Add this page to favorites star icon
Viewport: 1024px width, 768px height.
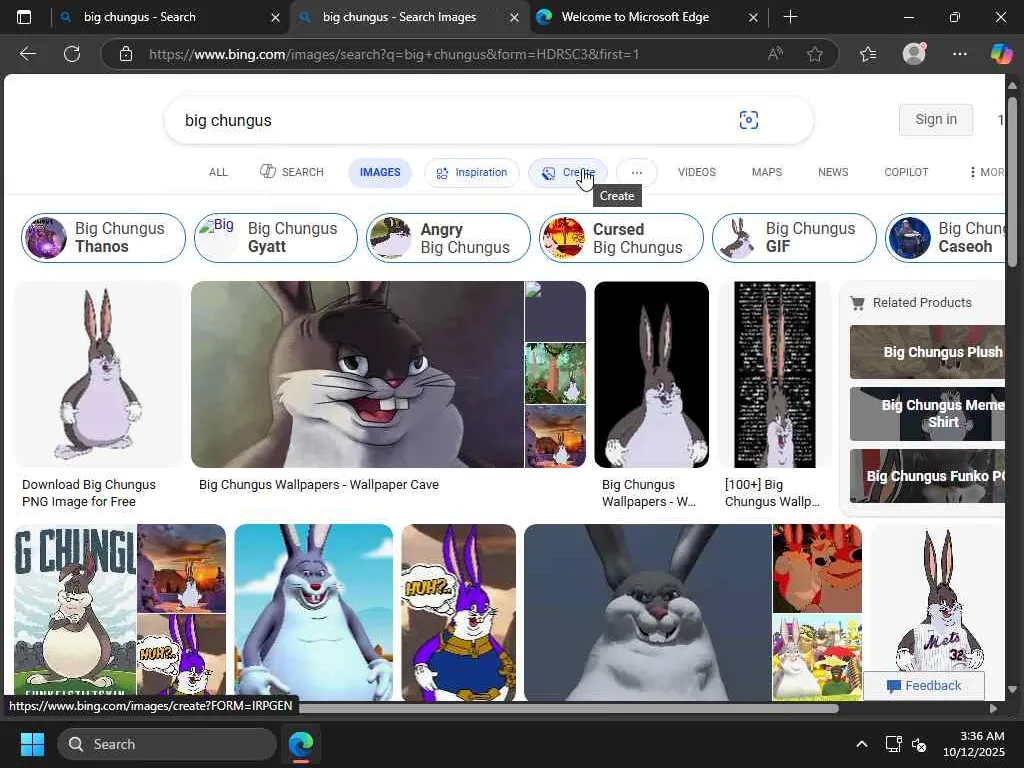tap(814, 54)
